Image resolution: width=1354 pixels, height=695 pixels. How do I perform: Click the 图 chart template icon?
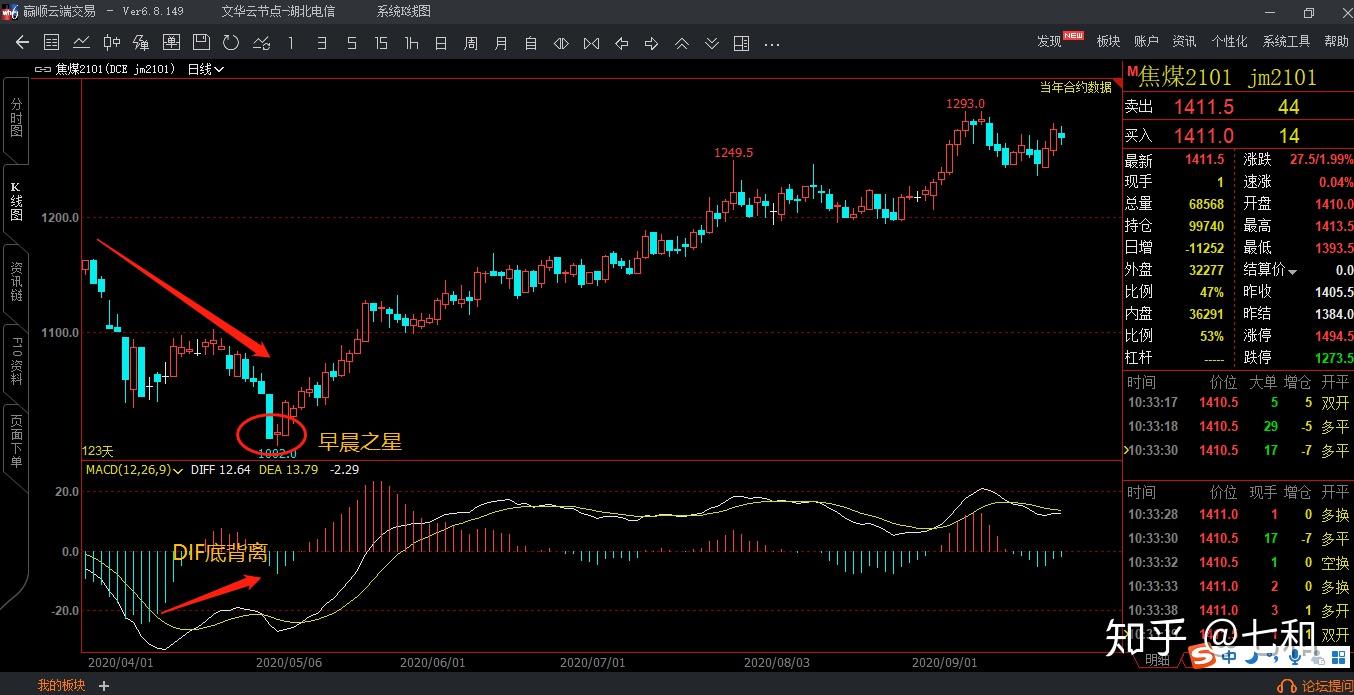tap(171, 43)
